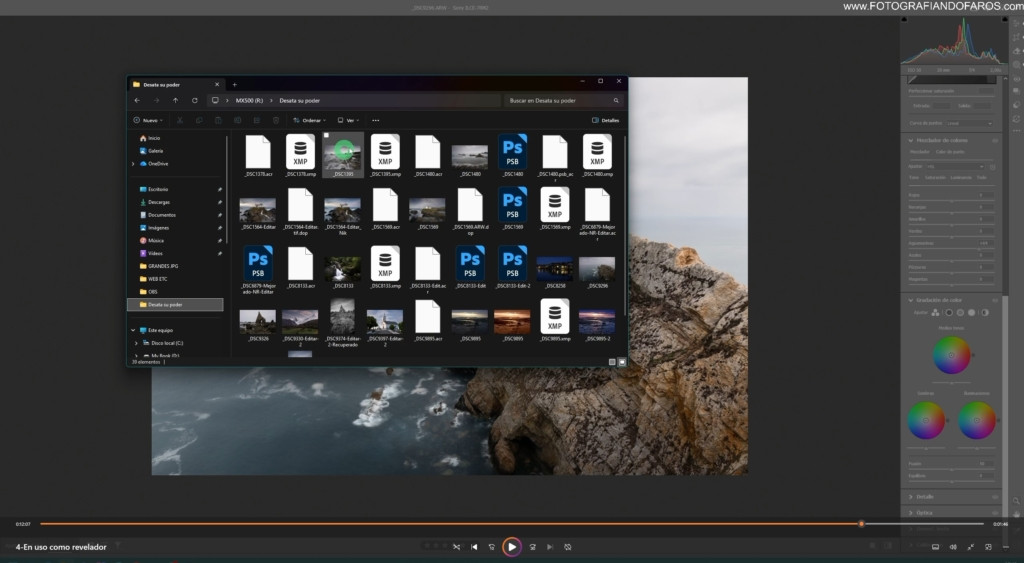Click the Cut icon in Explorer toolbar
Screen dimensions: 1024x563
pyautogui.click(x=180, y=120)
